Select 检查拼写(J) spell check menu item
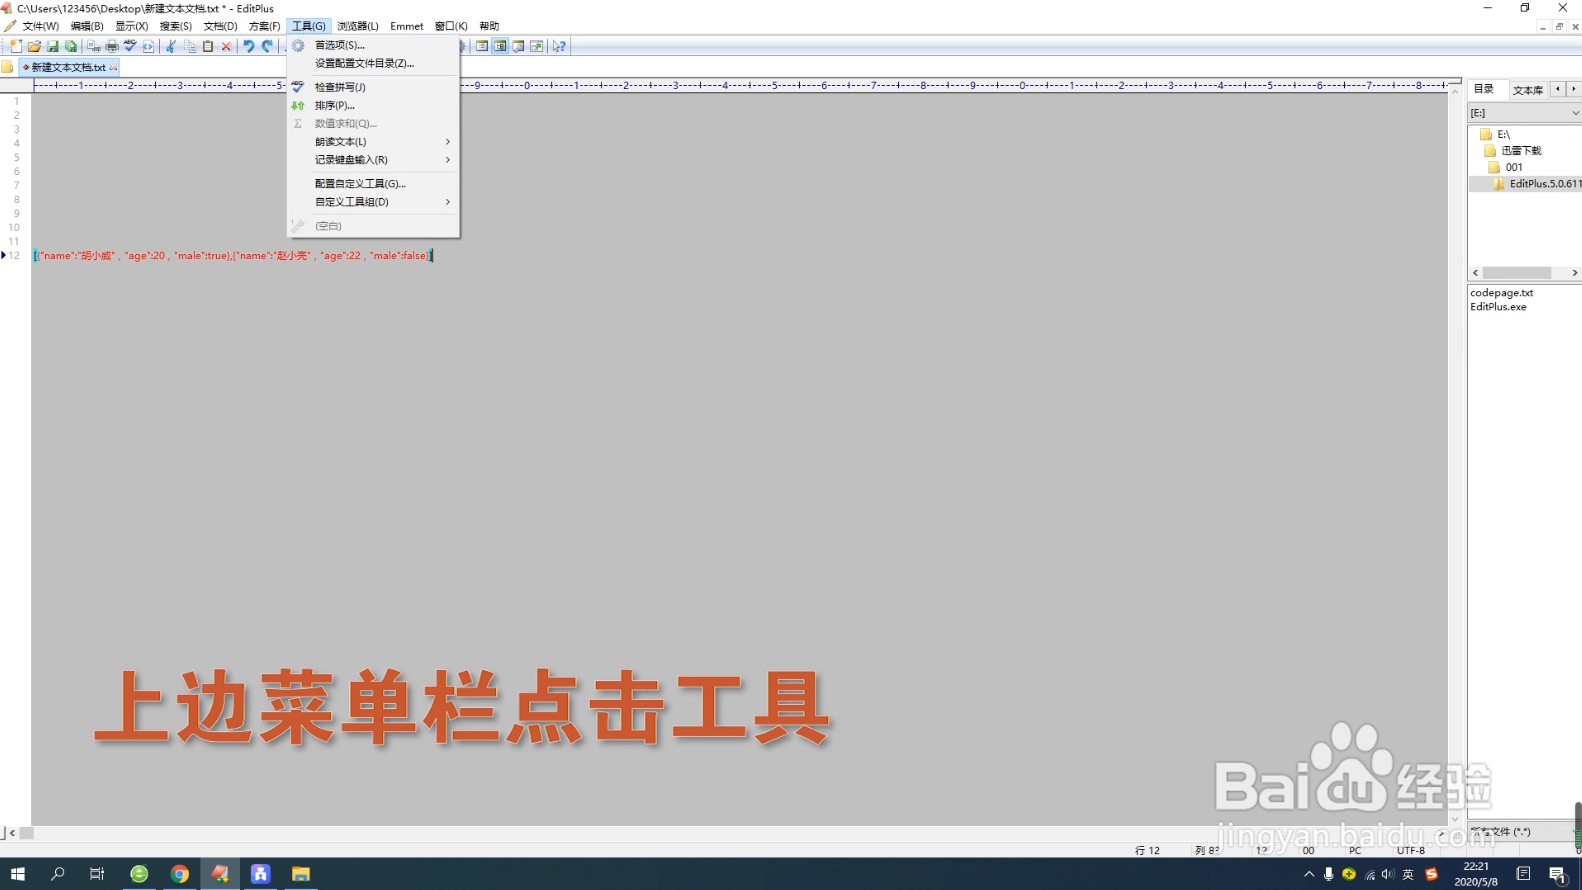1582x890 pixels. click(372, 87)
